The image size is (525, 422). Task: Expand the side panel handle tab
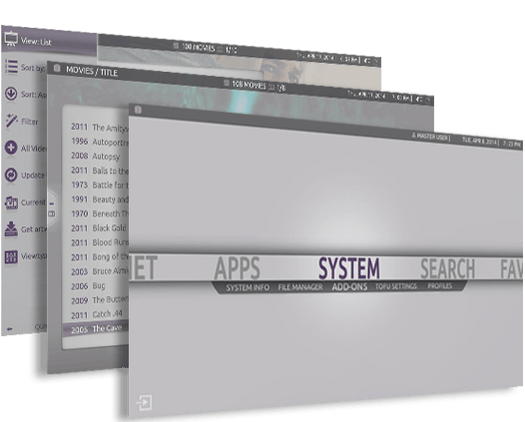click(x=52, y=209)
